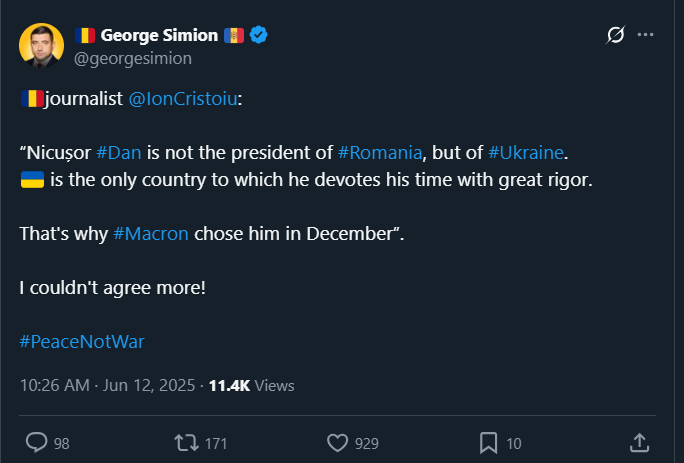
Task: Open the #Ukraine hashtag
Action: click(525, 154)
